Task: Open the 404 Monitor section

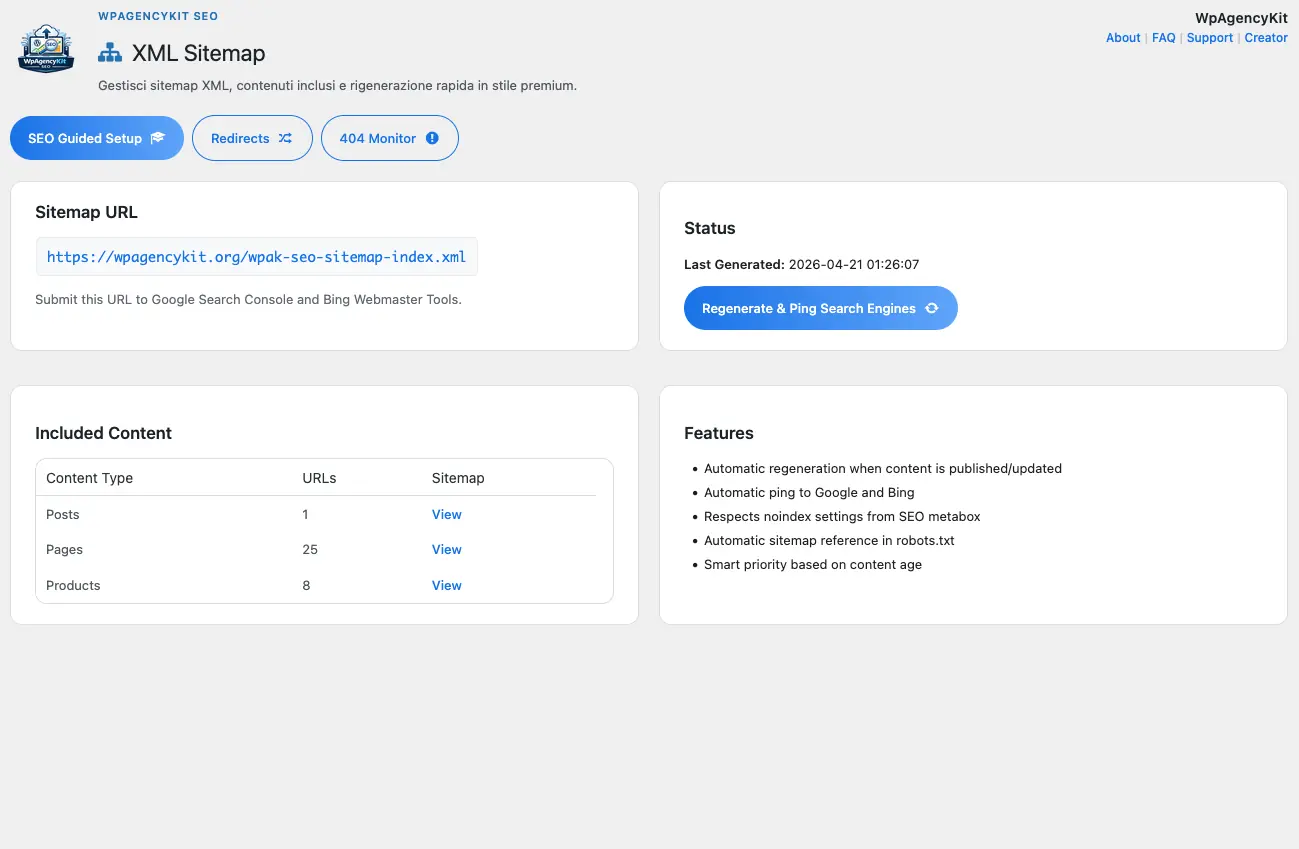Action: (x=390, y=138)
